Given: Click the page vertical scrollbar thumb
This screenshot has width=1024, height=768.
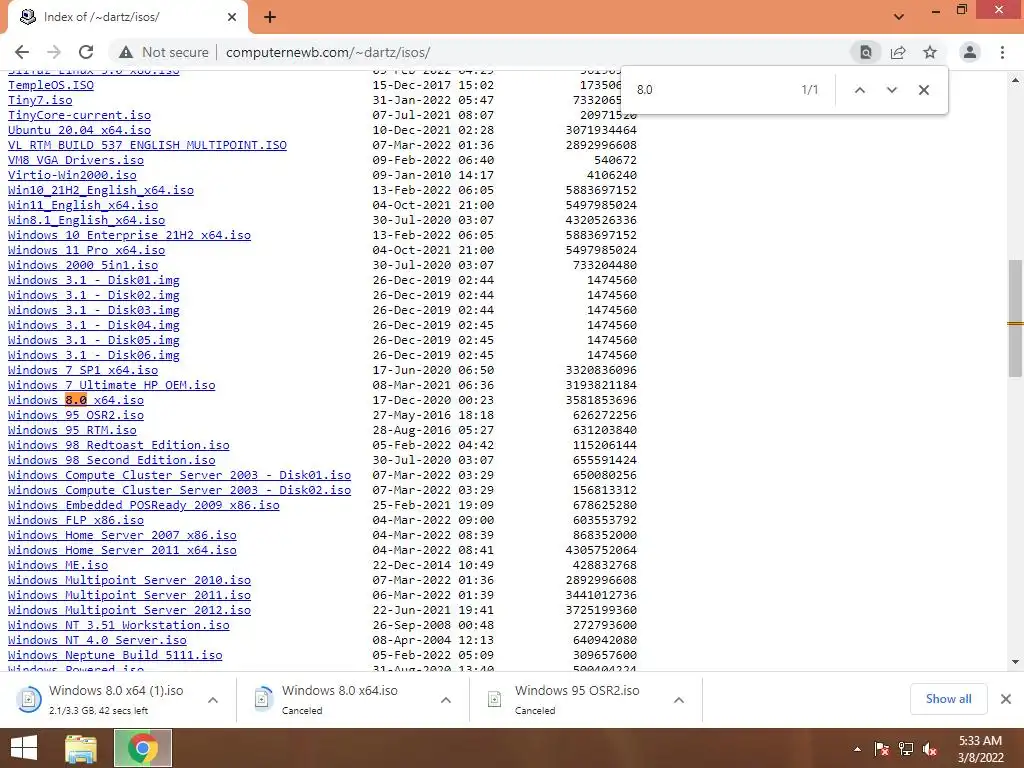Looking at the screenshot, I should tap(1015, 318).
